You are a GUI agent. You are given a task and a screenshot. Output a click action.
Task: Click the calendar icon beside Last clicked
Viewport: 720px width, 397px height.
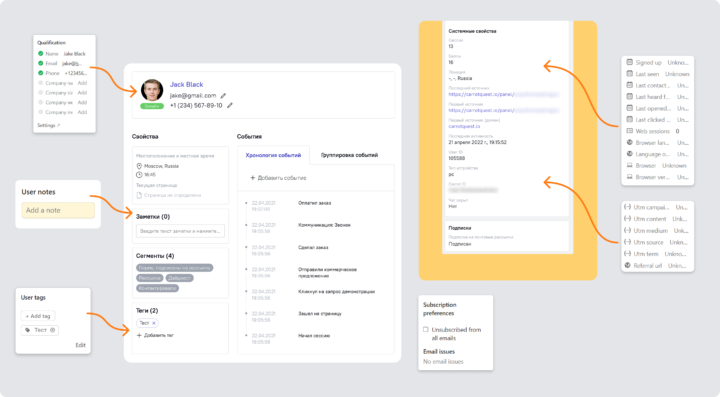pos(630,119)
